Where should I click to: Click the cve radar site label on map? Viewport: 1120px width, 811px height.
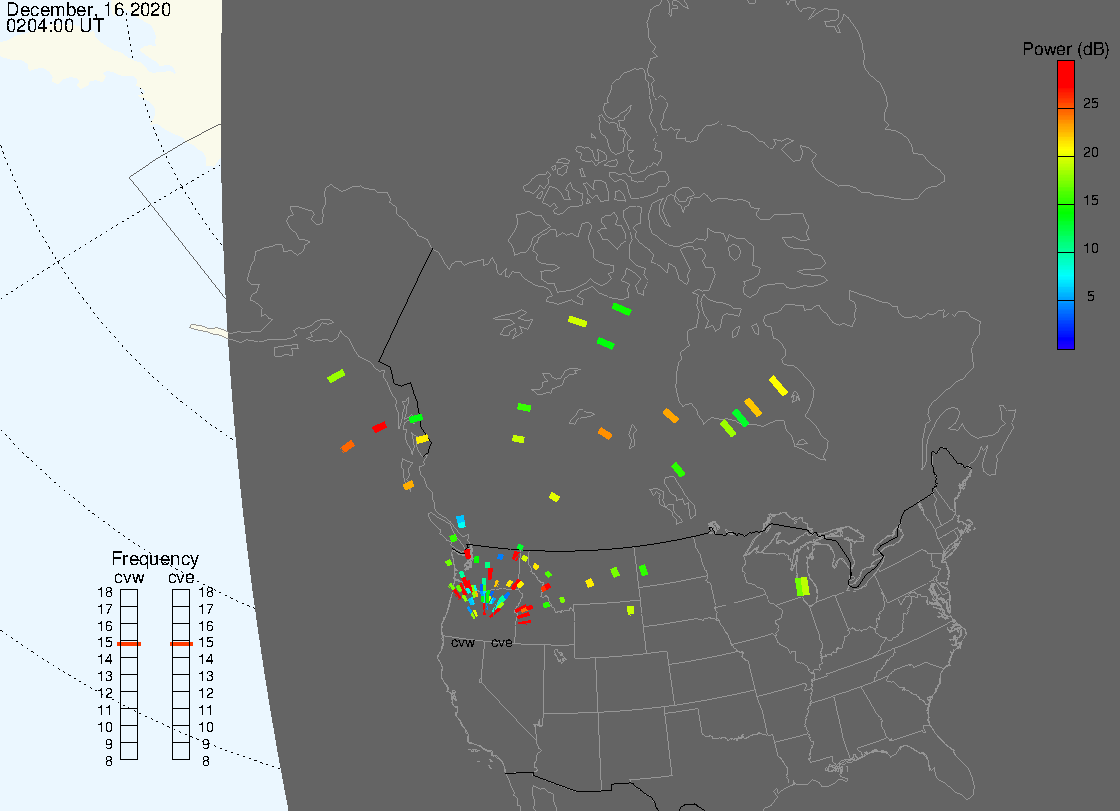click(501, 643)
